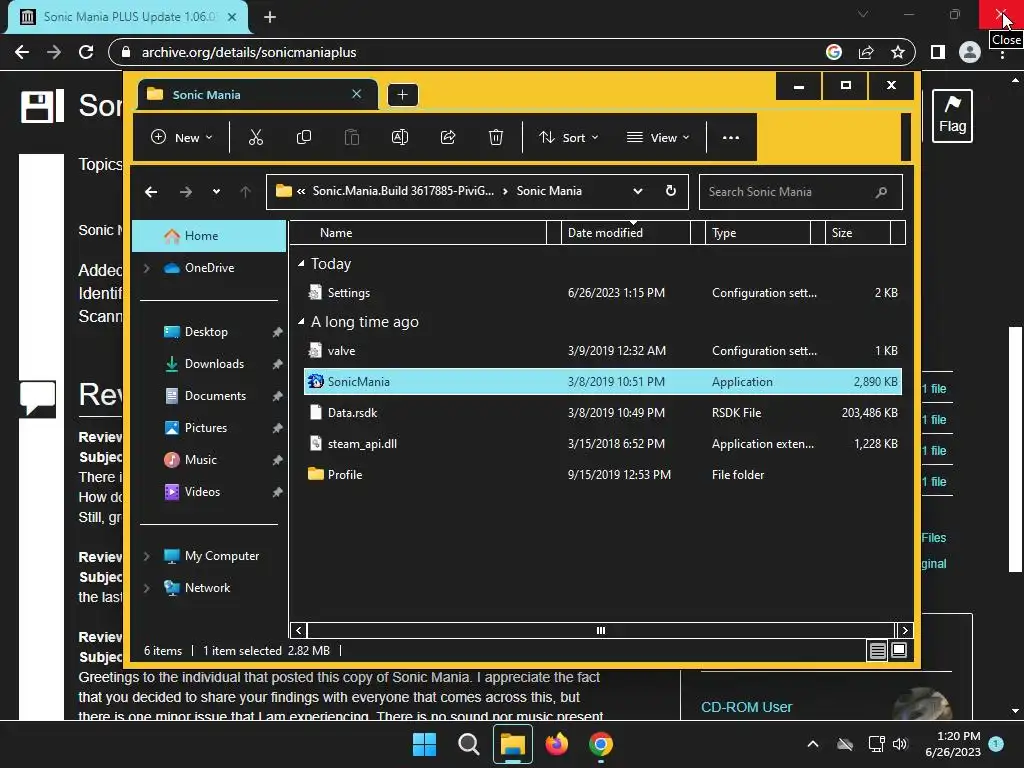Viewport: 1024px width, 768px height.
Task: Open a new Chrome tab
Action: [x=270, y=17]
